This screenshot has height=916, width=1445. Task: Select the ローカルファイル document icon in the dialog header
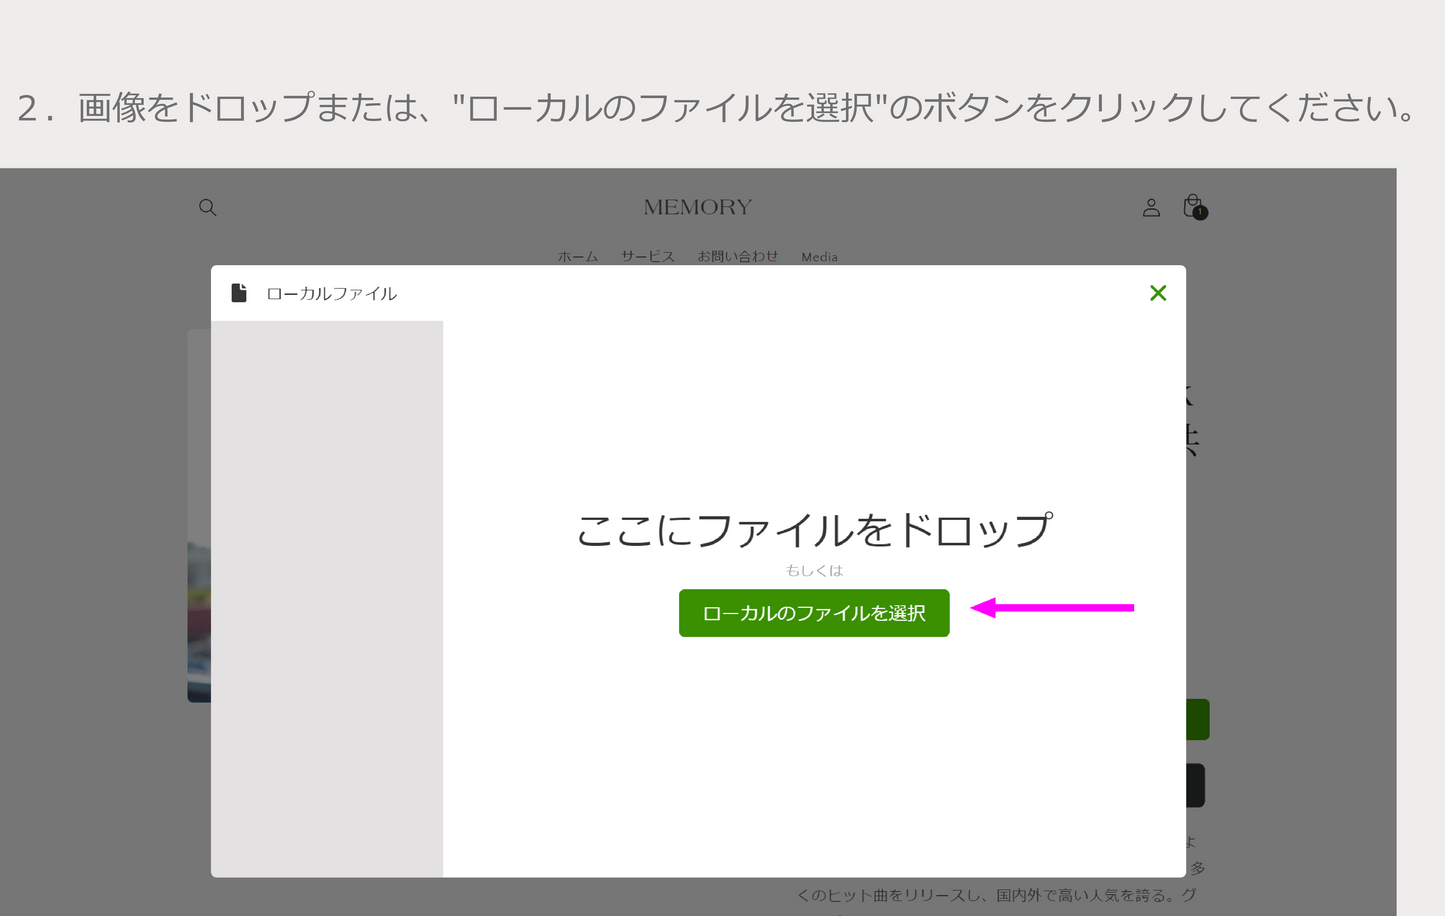coord(239,293)
